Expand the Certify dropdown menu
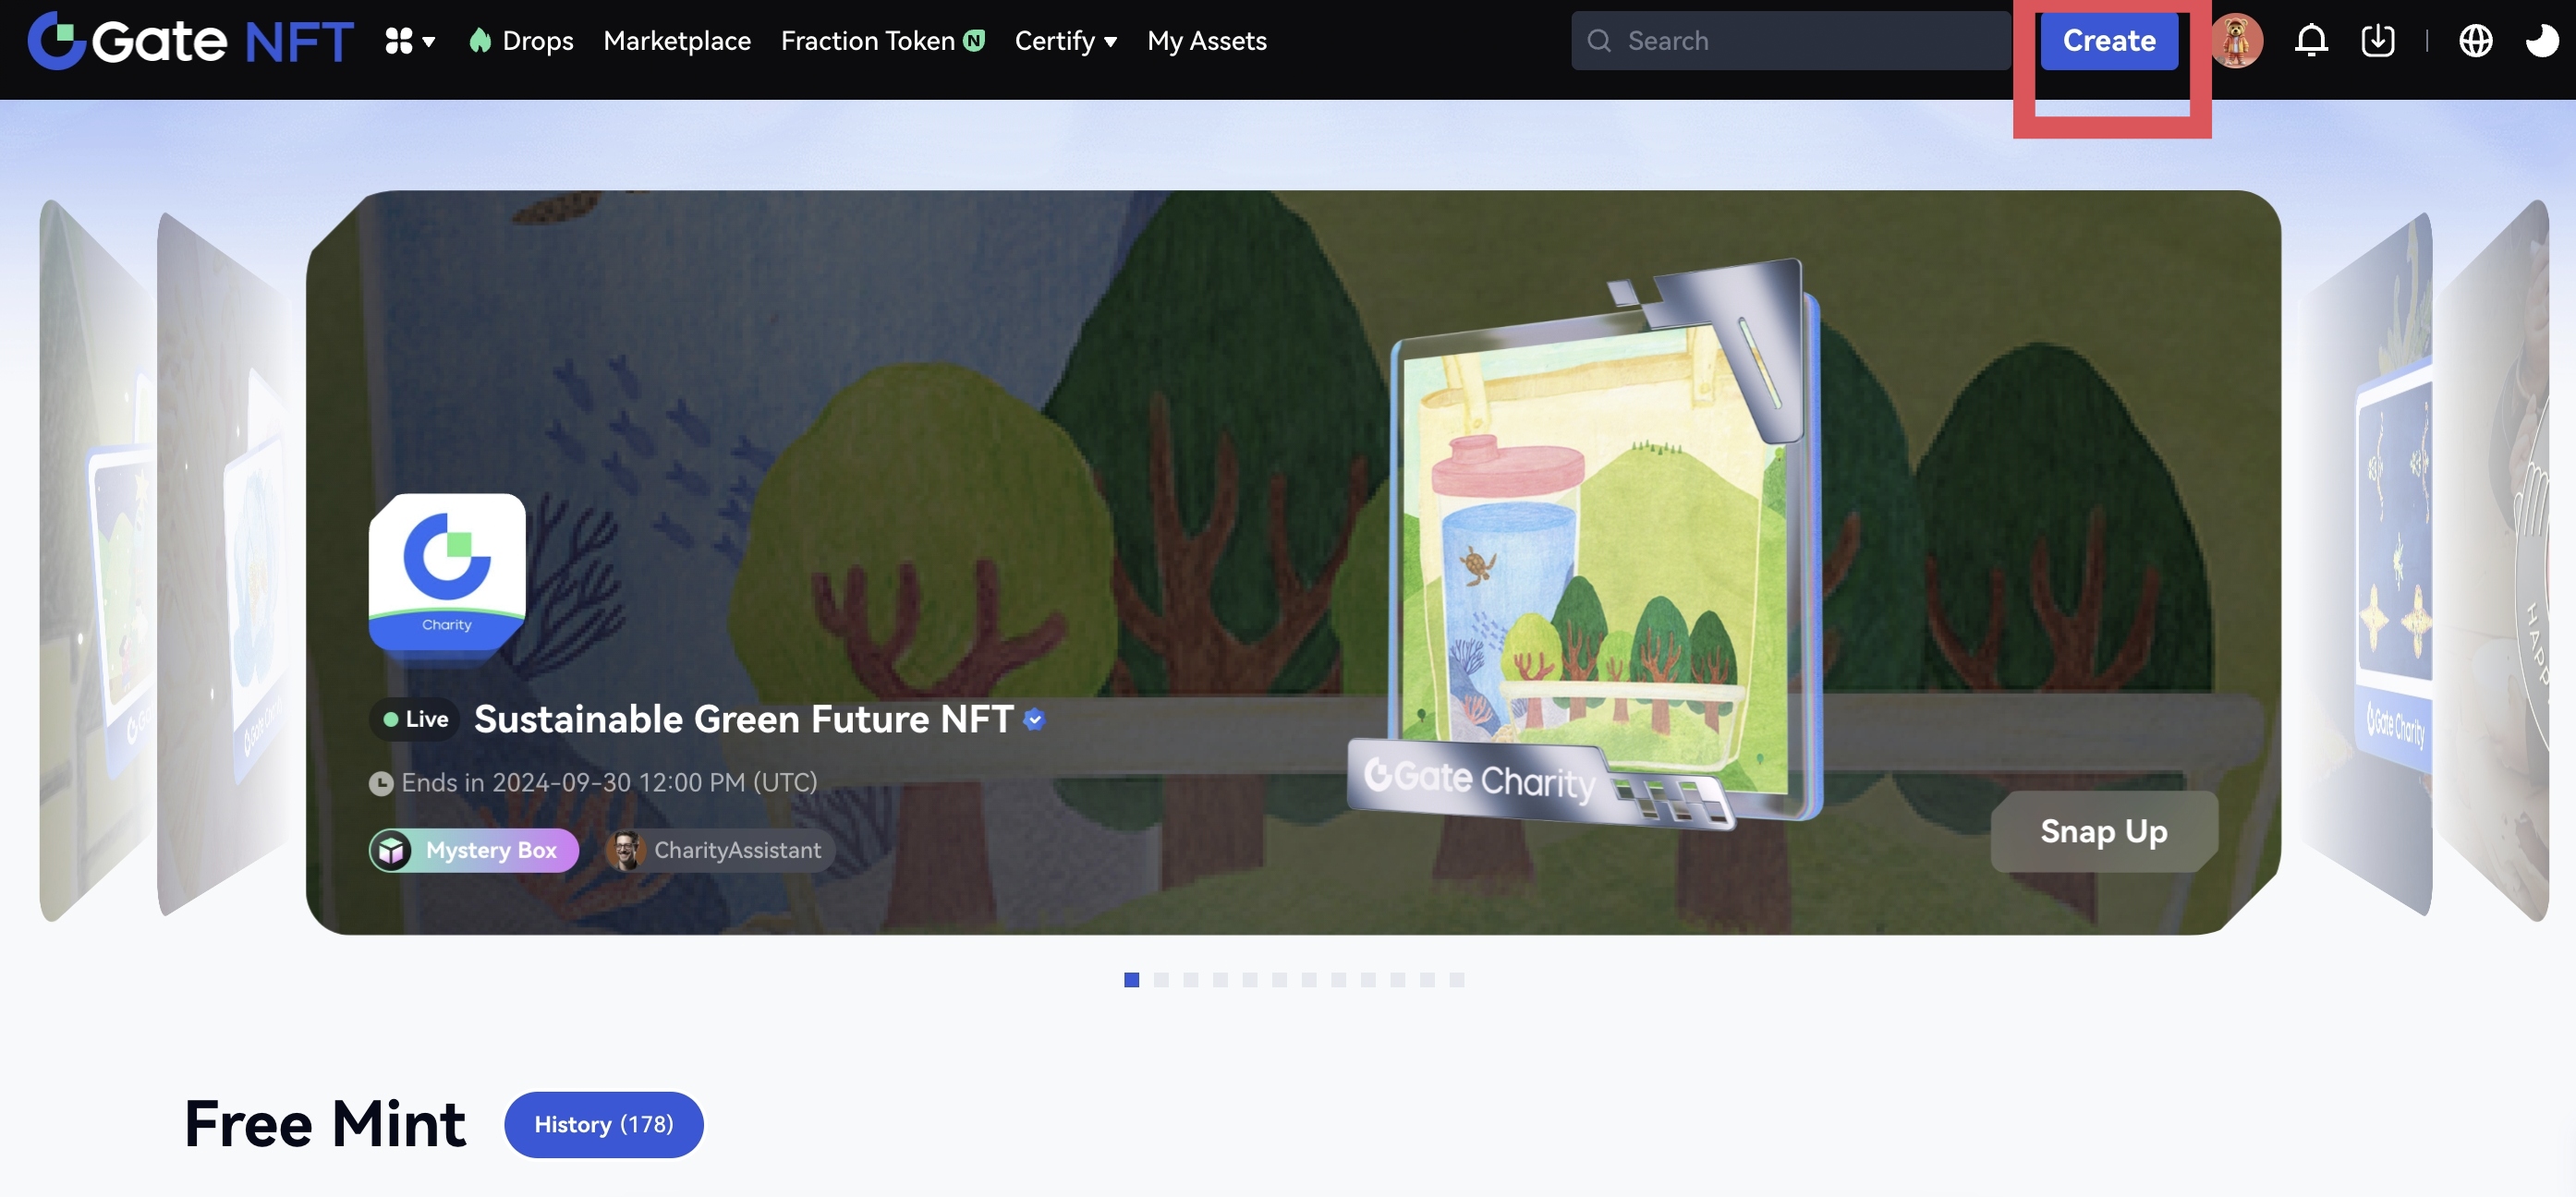Viewport: 2576px width, 1197px height. coord(1065,40)
